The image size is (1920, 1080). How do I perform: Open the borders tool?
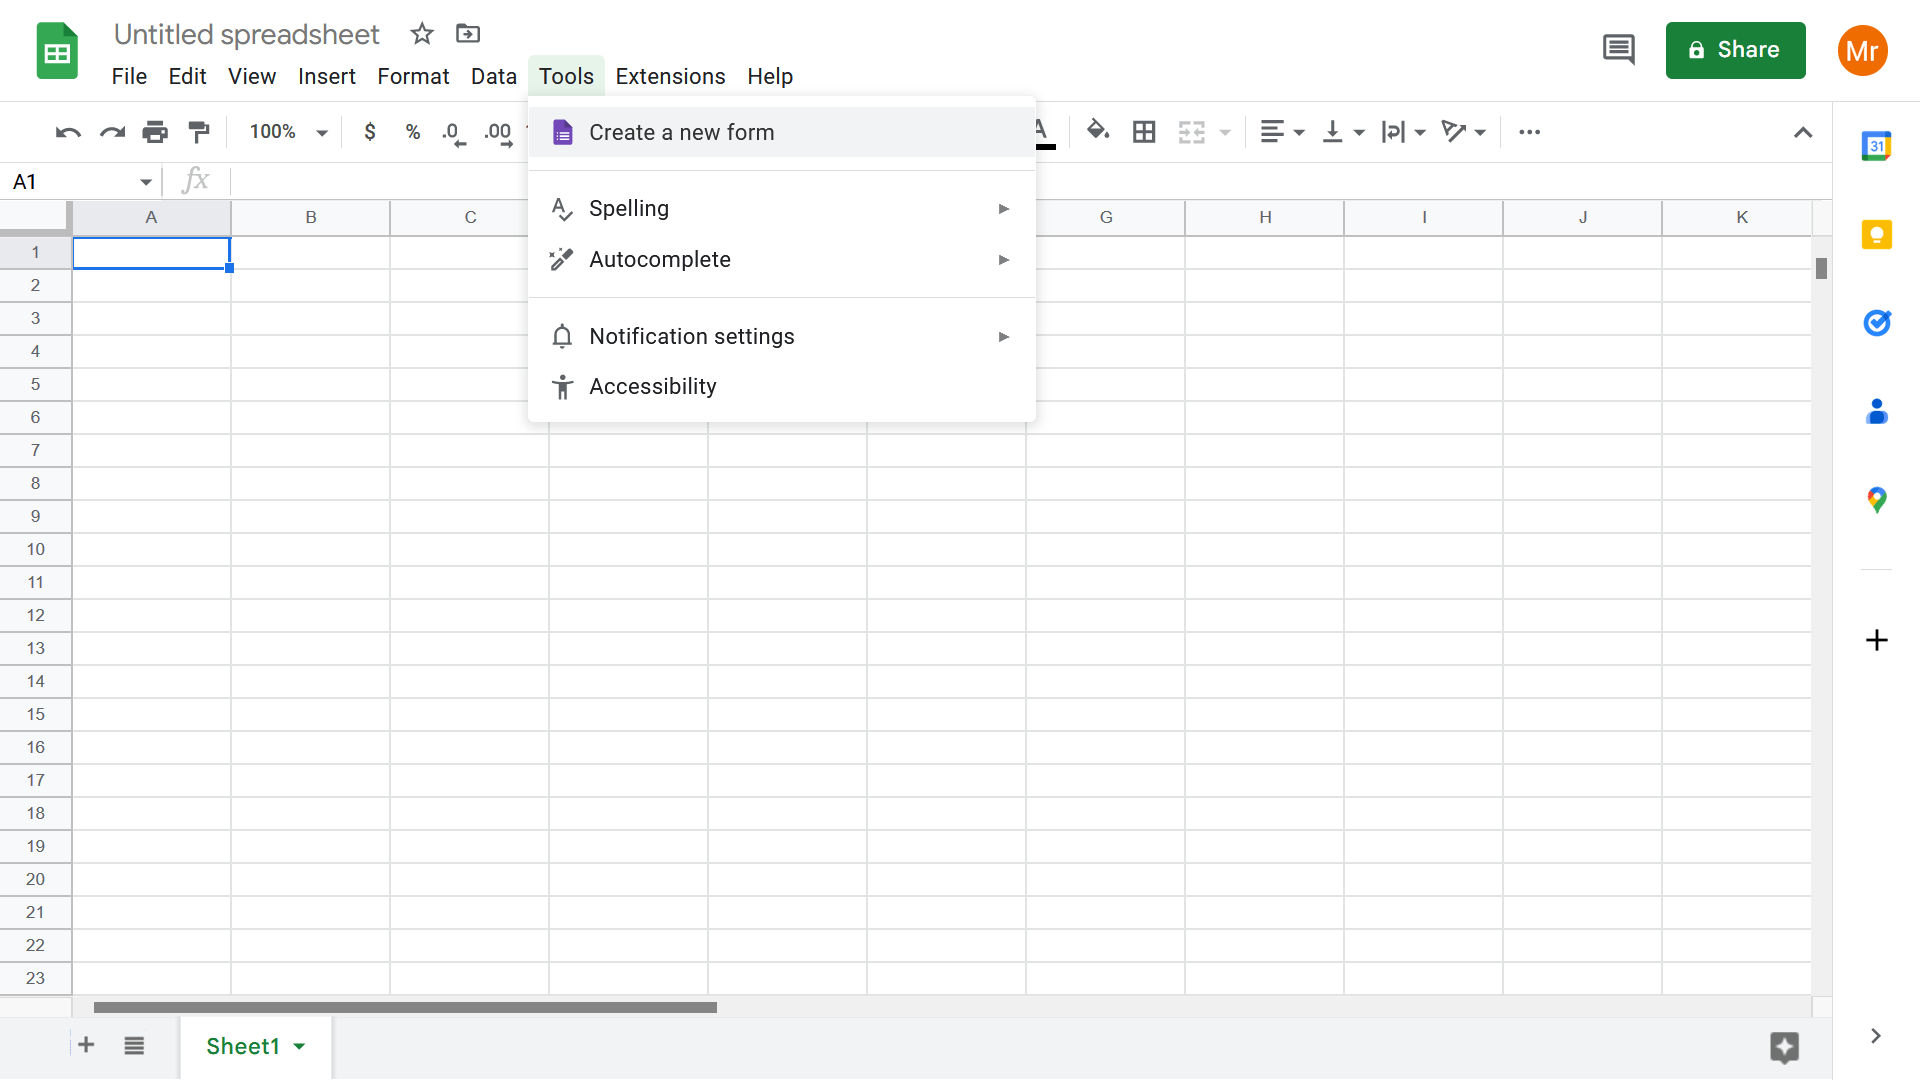click(x=1144, y=132)
